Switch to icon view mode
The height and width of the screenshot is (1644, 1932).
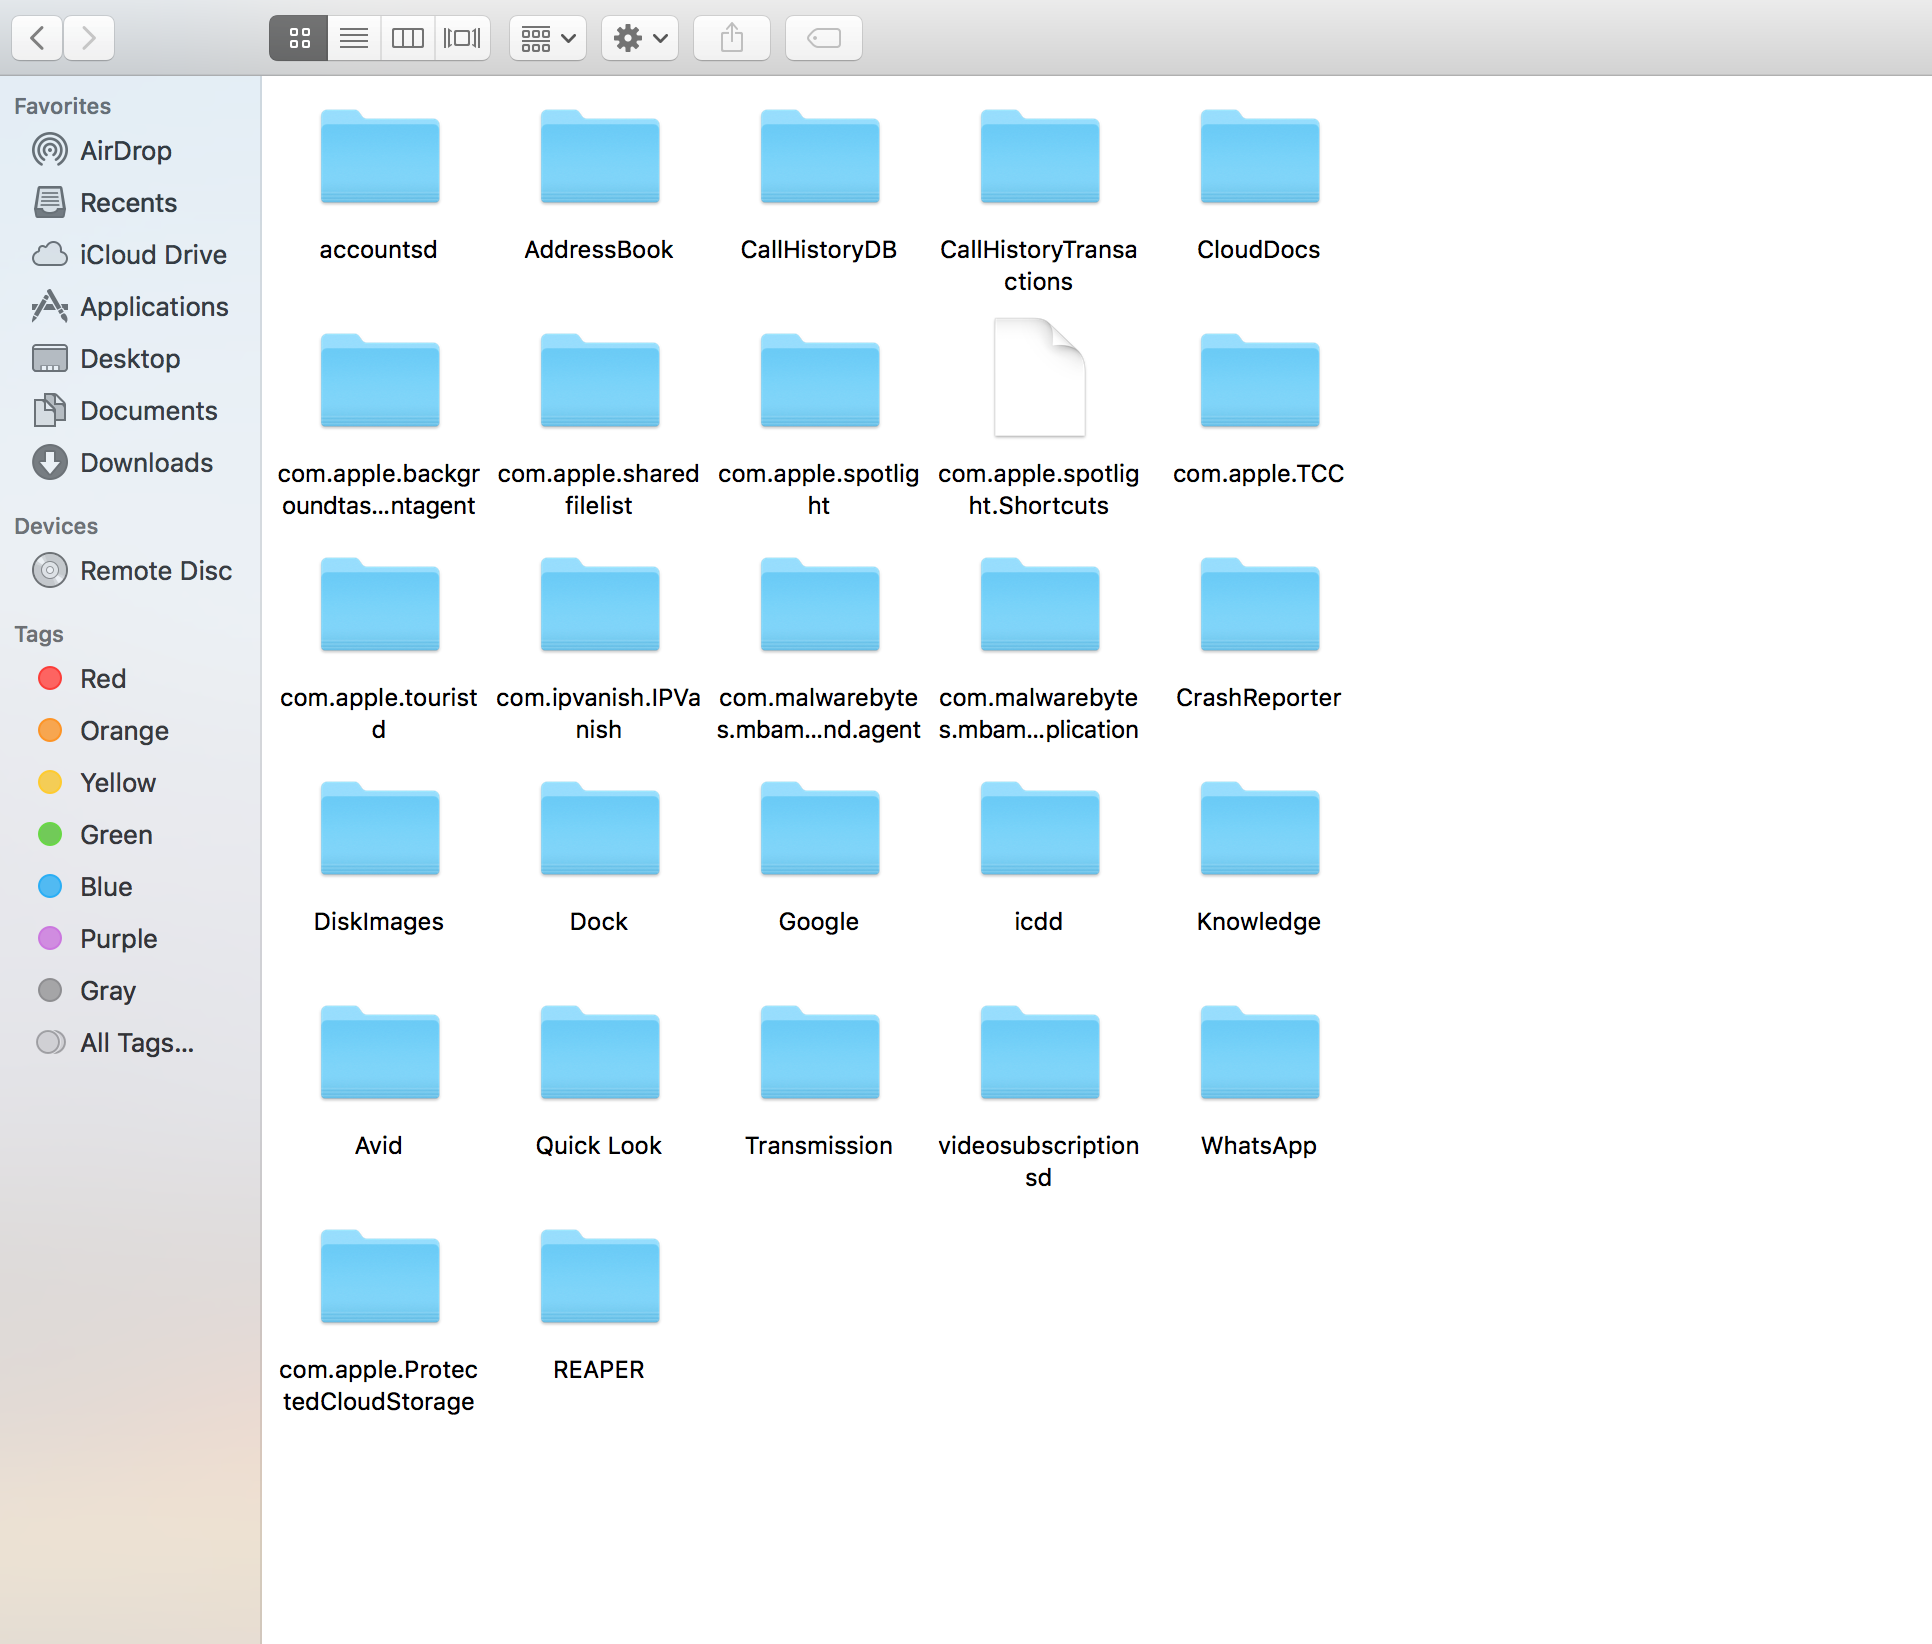[x=299, y=38]
